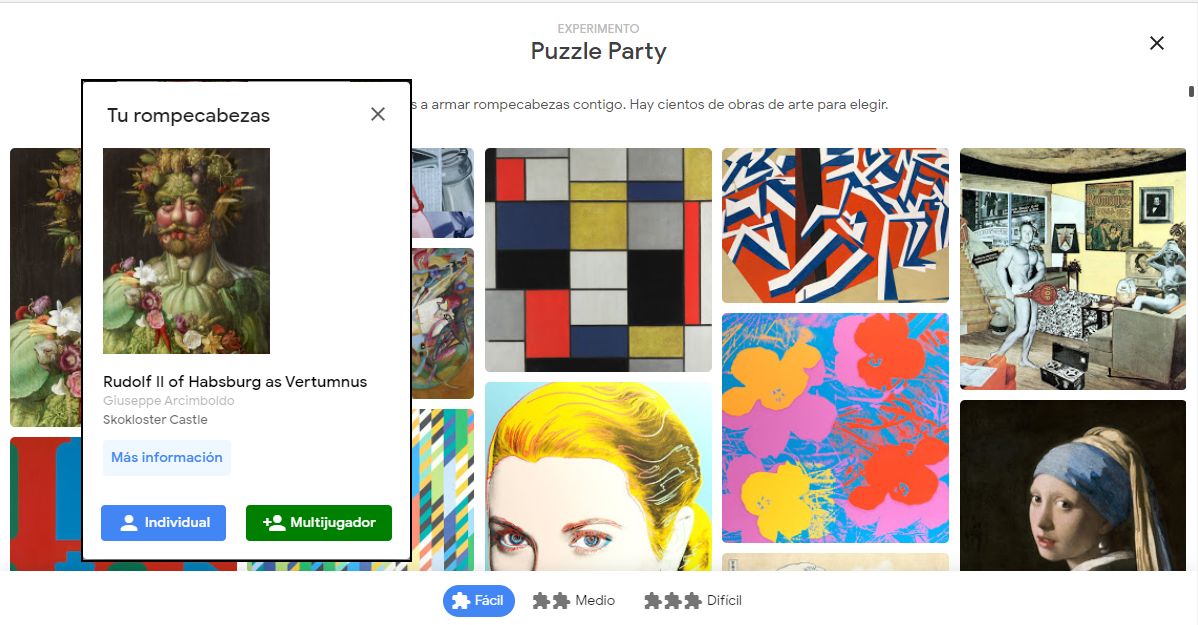Click the double puzzle pieces icon
The image size is (1198, 625).
click(x=551, y=601)
